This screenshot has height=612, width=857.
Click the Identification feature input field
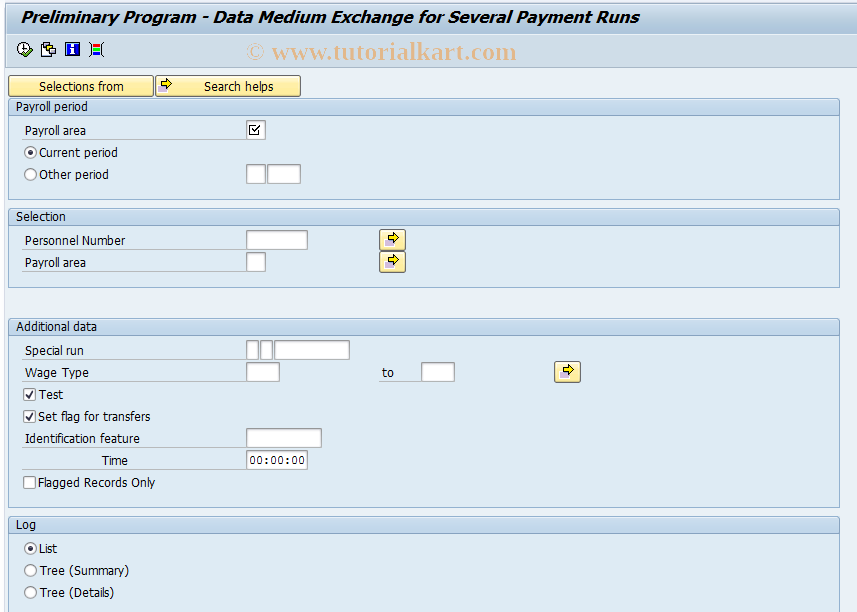(x=284, y=438)
